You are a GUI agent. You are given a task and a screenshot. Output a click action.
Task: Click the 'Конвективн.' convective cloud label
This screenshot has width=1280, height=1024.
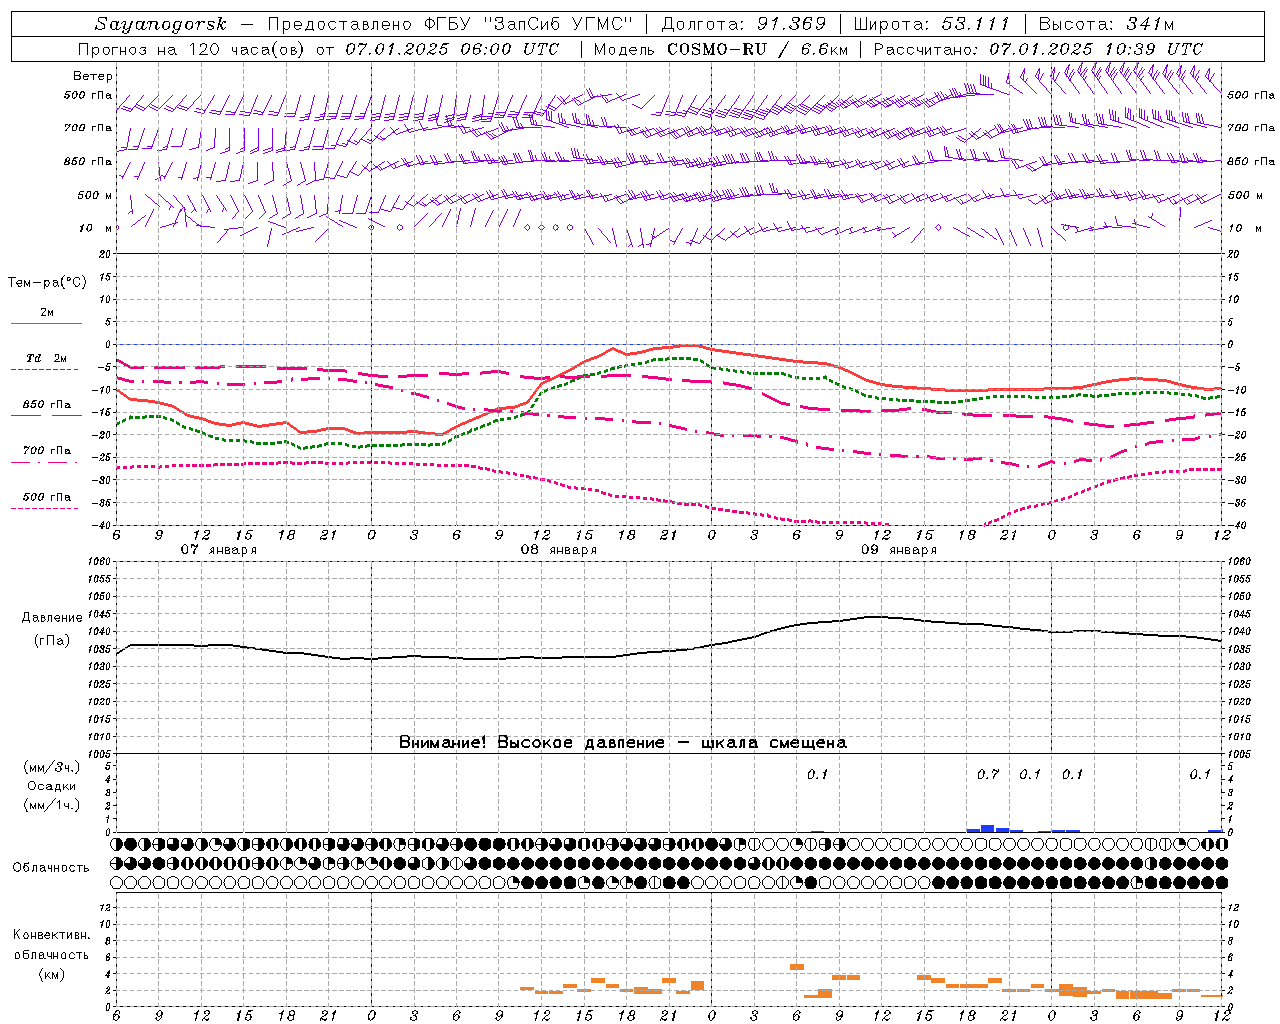(x=51, y=935)
